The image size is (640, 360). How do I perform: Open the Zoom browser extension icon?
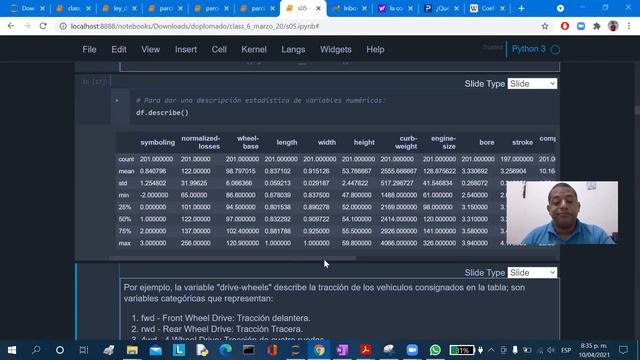pos(581,26)
